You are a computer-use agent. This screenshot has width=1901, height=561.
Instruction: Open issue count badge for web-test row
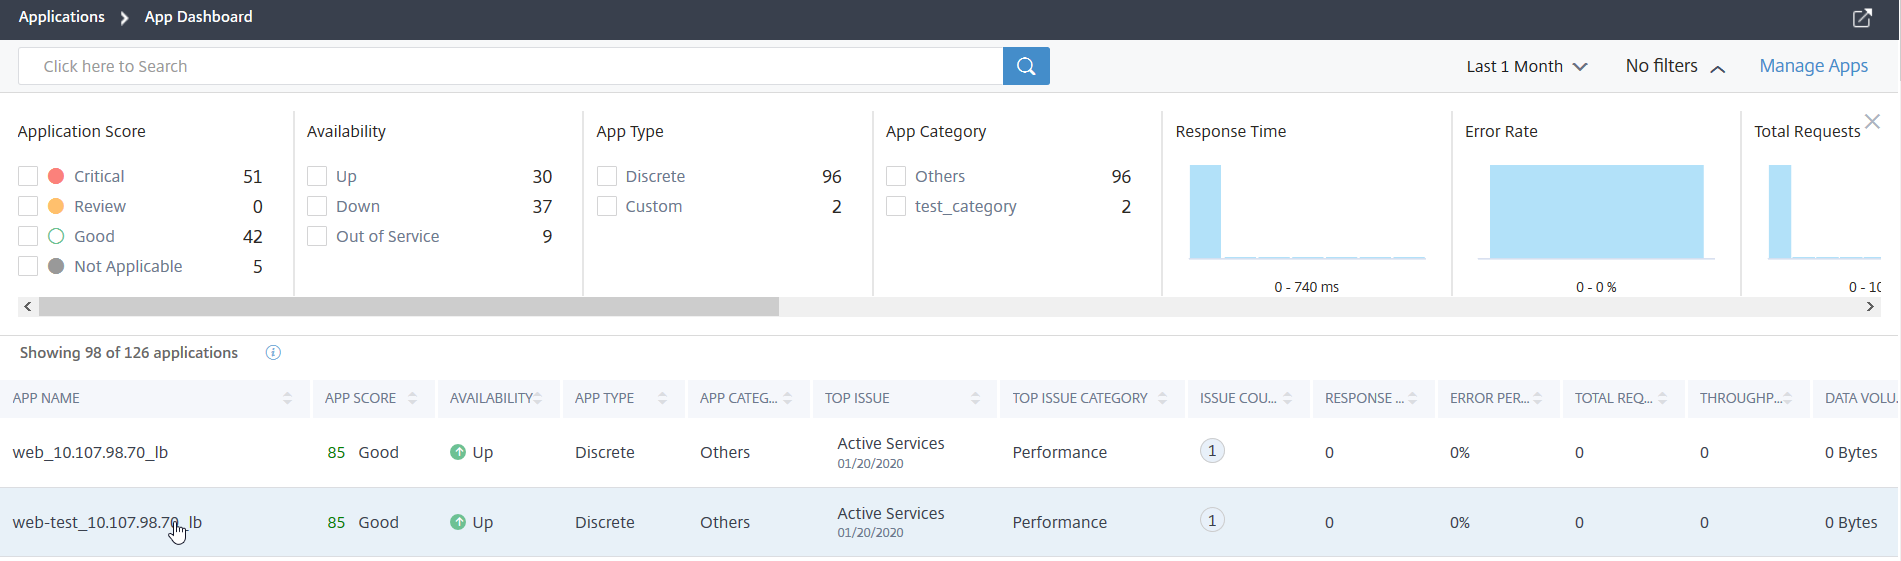pos(1212,520)
